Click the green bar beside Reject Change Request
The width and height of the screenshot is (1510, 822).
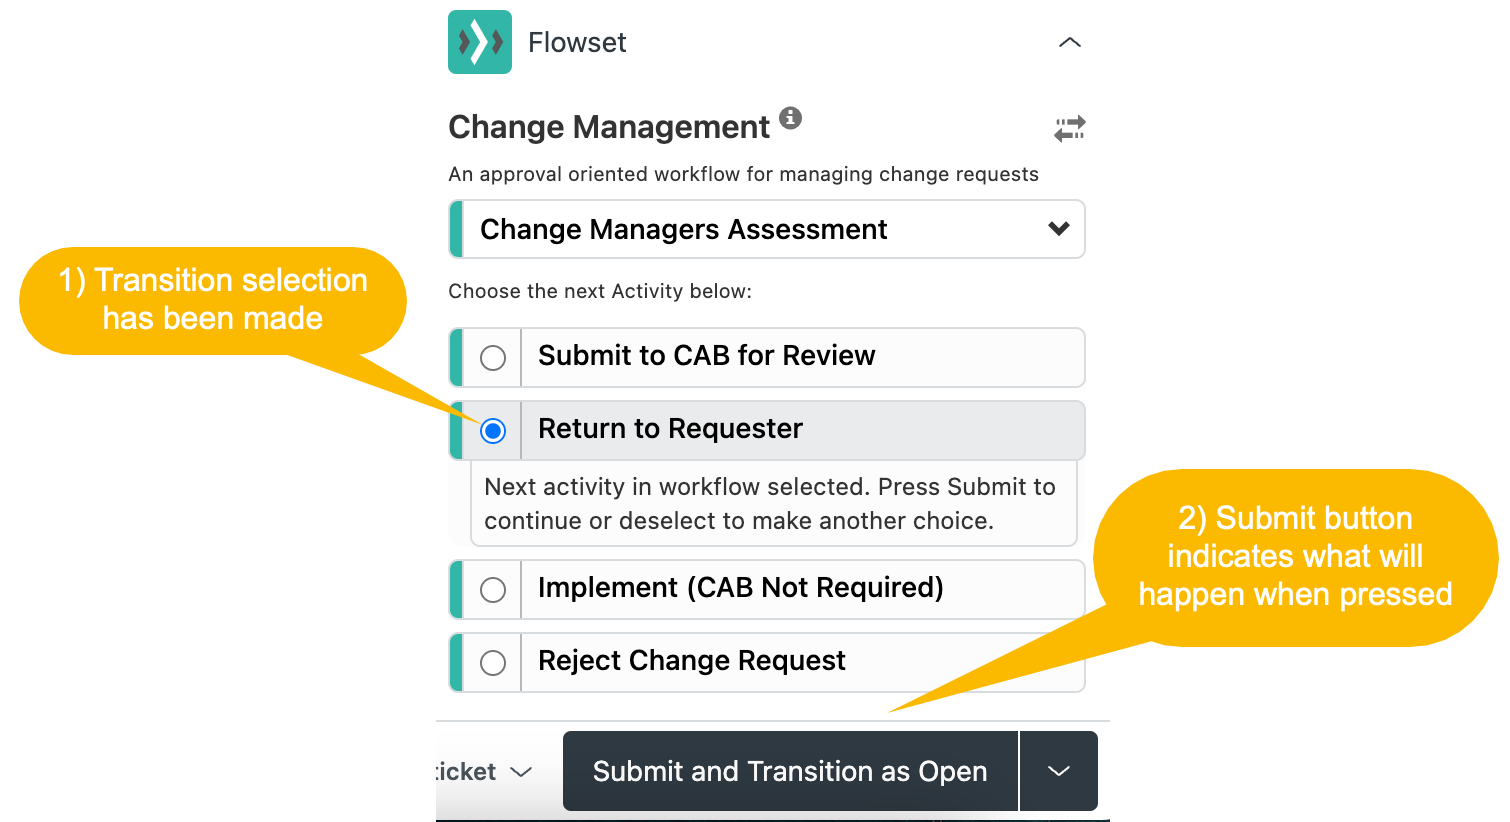456,662
